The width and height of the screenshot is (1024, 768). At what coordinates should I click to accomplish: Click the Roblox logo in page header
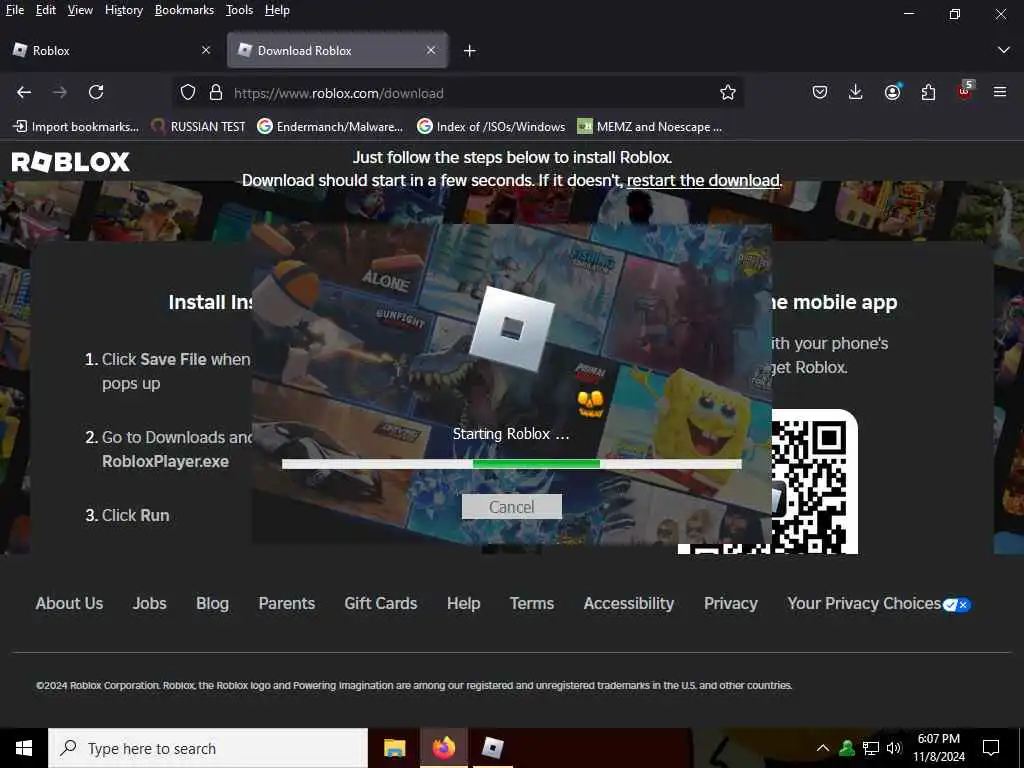[x=71, y=162]
